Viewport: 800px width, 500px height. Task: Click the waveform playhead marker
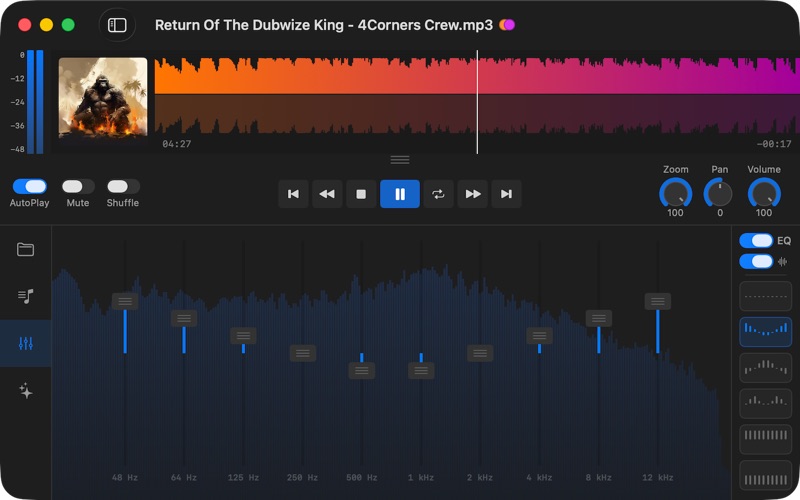point(478,102)
